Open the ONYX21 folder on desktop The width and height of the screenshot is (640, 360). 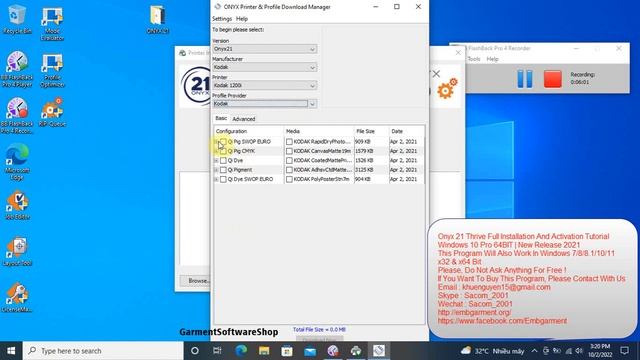(157, 19)
